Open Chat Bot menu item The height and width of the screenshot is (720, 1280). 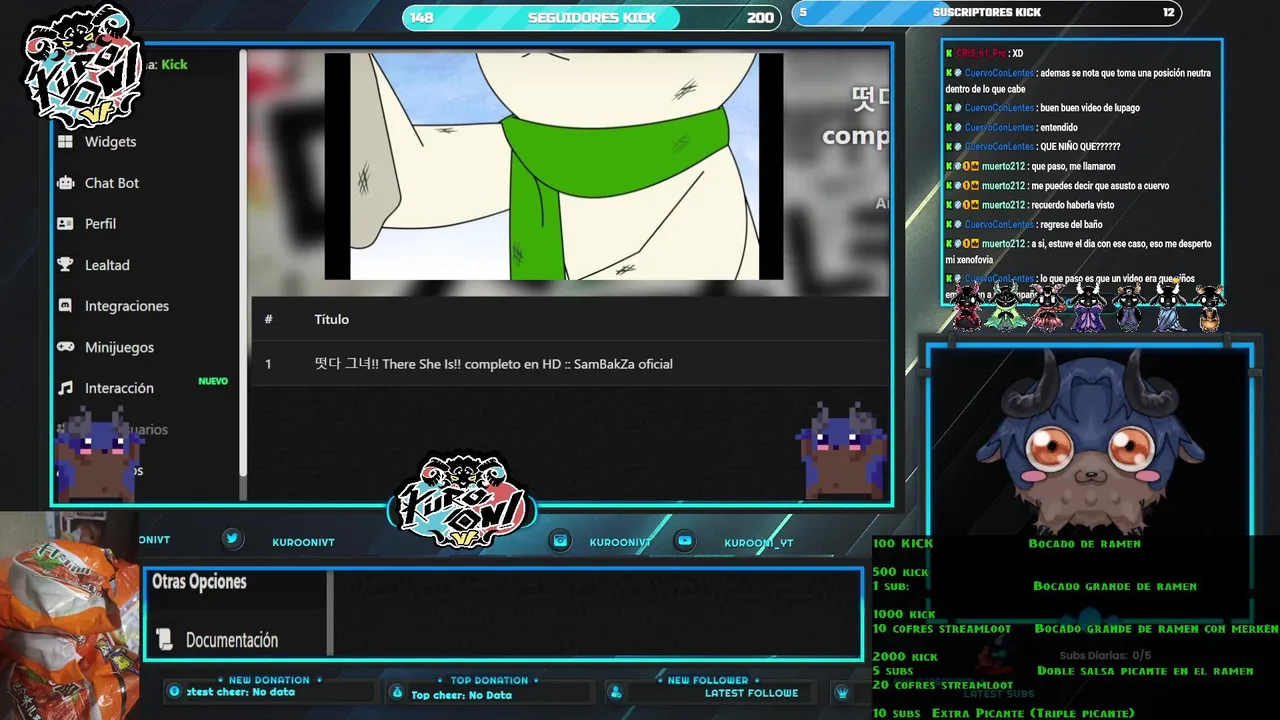tap(112, 183)
